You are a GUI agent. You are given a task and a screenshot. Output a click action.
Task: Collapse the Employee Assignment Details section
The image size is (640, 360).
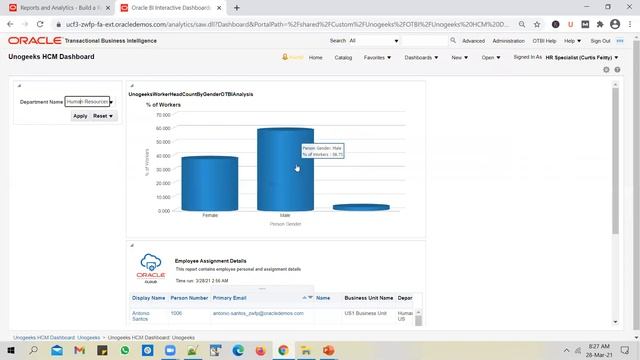pyautogui.click(x=132, y=245)
